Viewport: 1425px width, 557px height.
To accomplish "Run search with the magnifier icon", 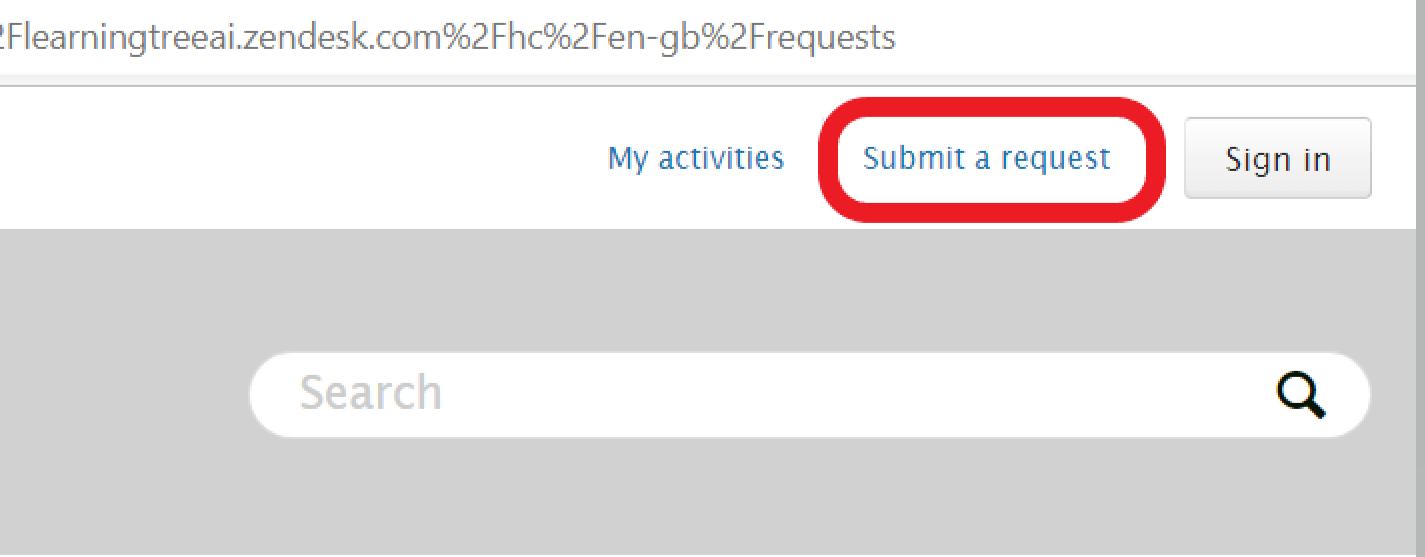I will point(1300,395).
